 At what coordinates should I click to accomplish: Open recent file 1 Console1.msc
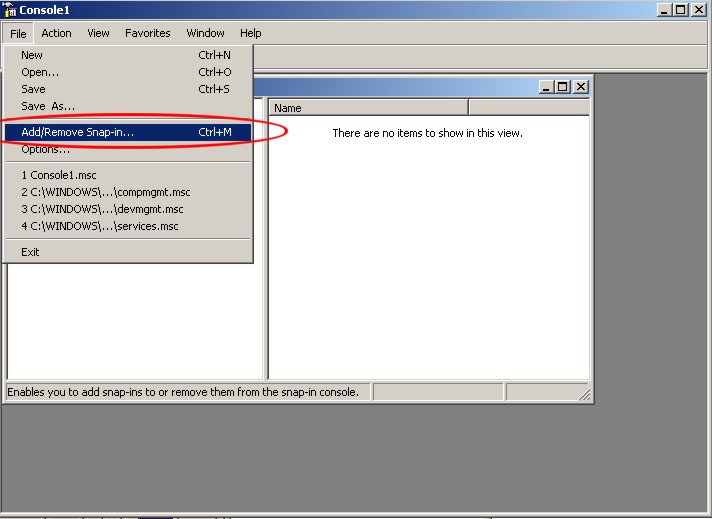pyautogui.click(x=59, y=175)
